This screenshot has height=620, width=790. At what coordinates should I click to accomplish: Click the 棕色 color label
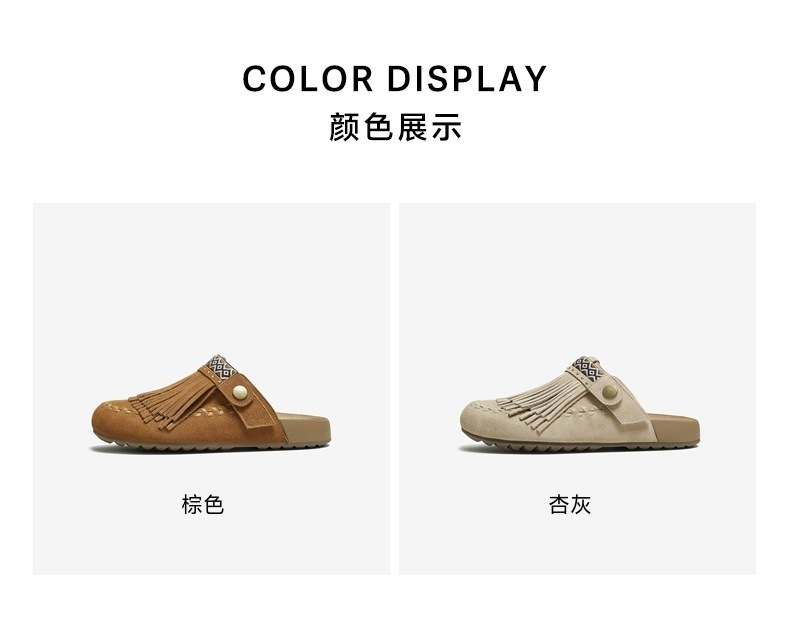pyautogui.click(x=203, y=504)
